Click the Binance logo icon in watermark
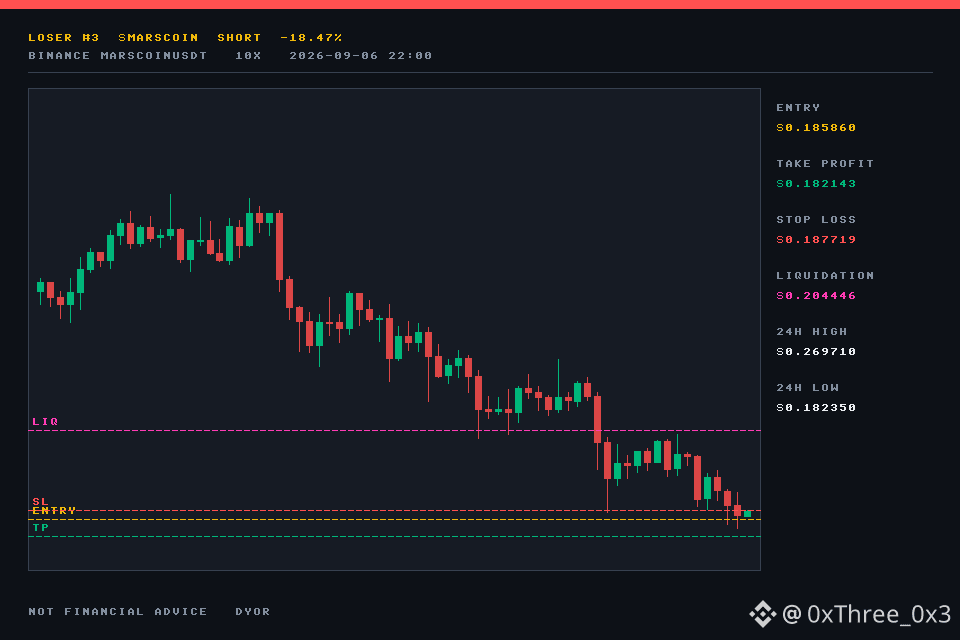The width and height of the screenshot is (960, 640). coord(762,614)
